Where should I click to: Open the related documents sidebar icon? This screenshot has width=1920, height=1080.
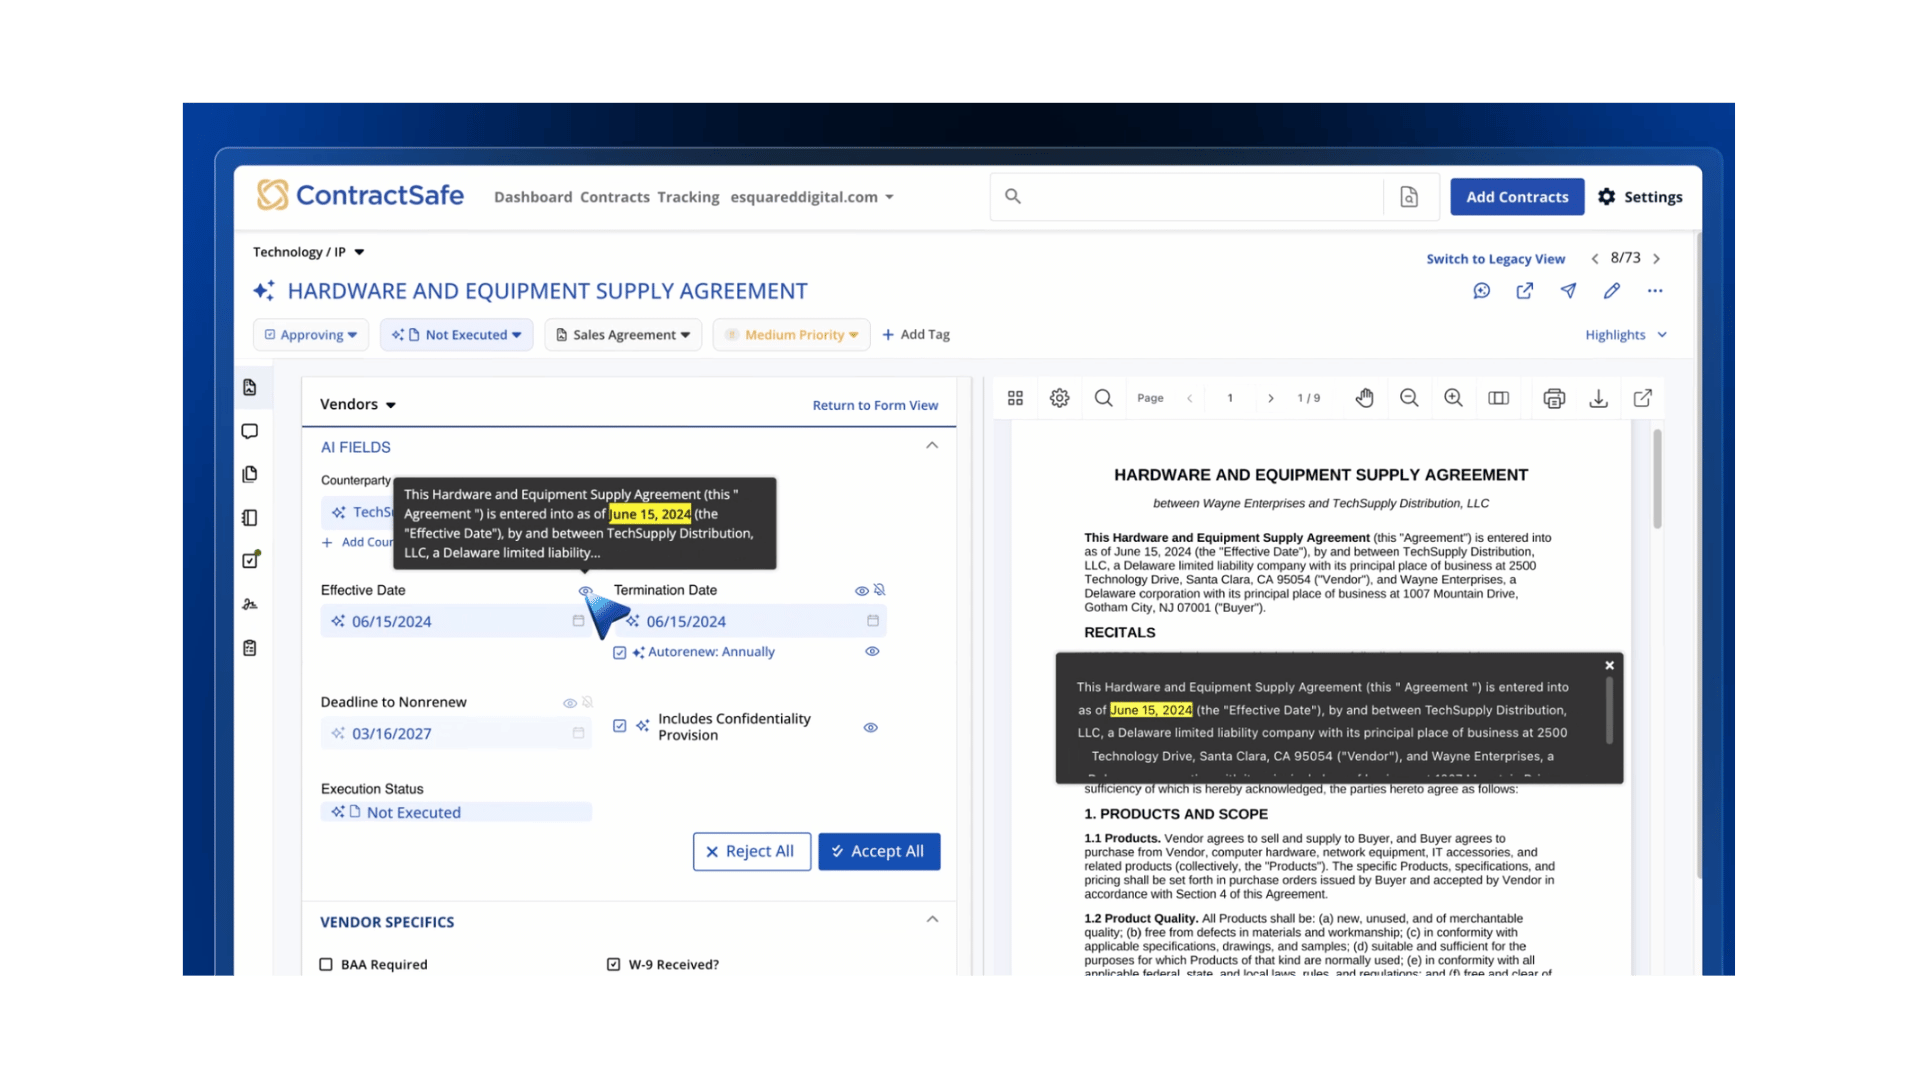(x=250, y=474)
